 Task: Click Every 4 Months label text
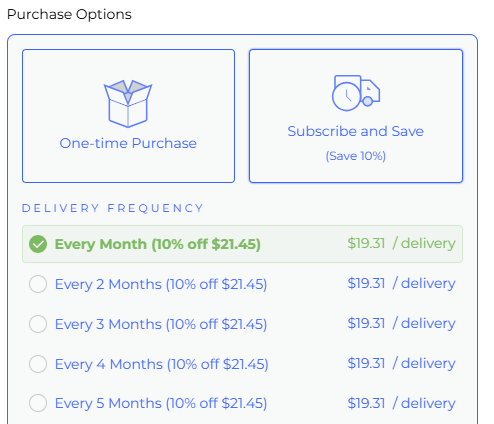pyautogui.click(x=162, y=364)
